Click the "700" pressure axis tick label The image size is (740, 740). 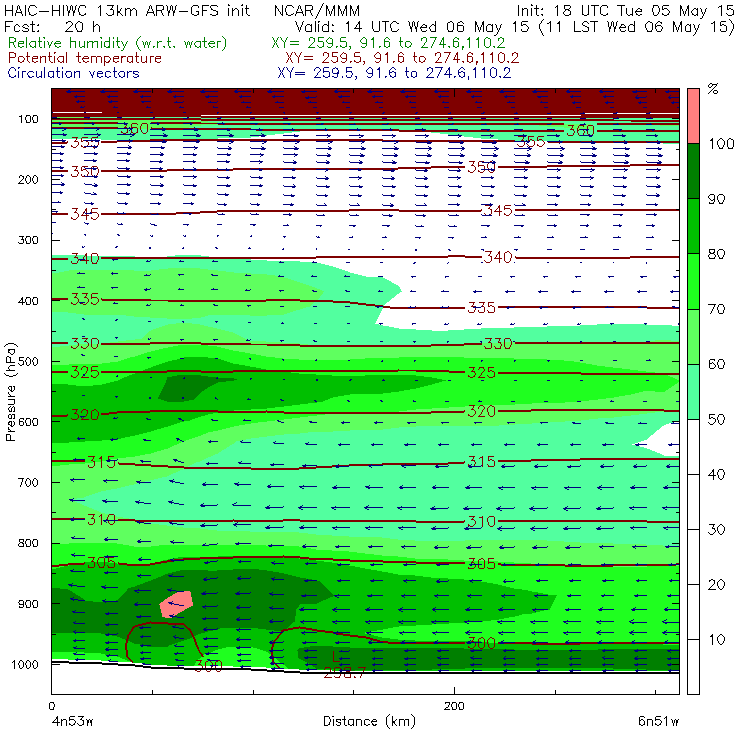click(x=28, y=482)
